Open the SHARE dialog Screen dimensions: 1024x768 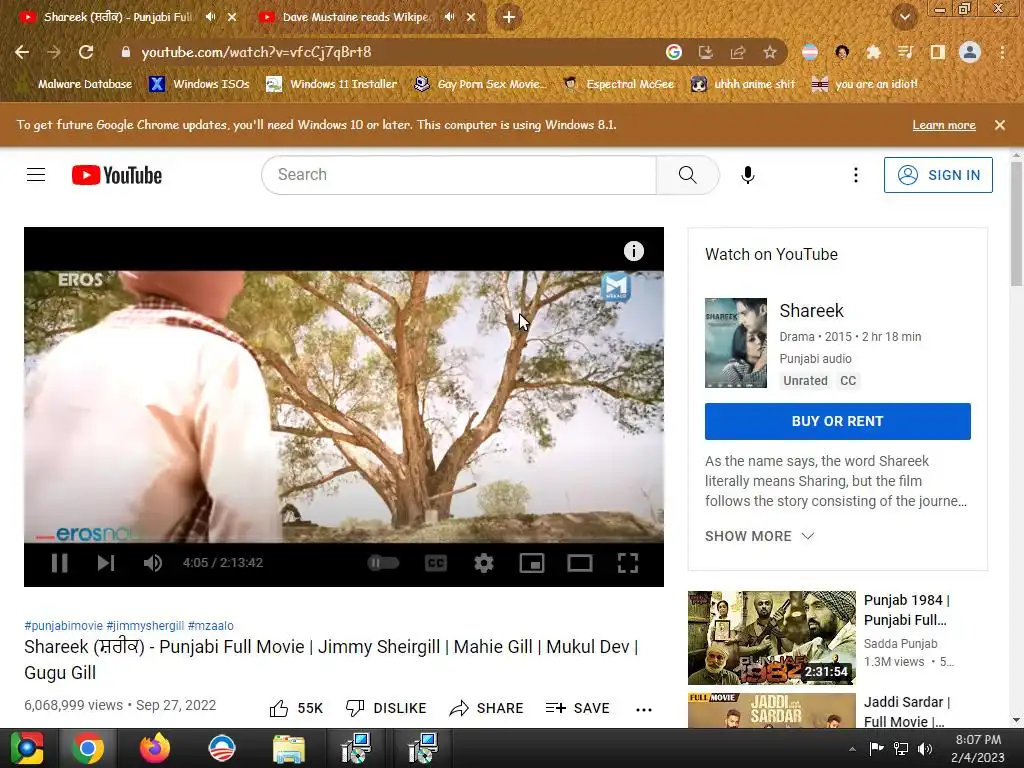coord(487,709)
